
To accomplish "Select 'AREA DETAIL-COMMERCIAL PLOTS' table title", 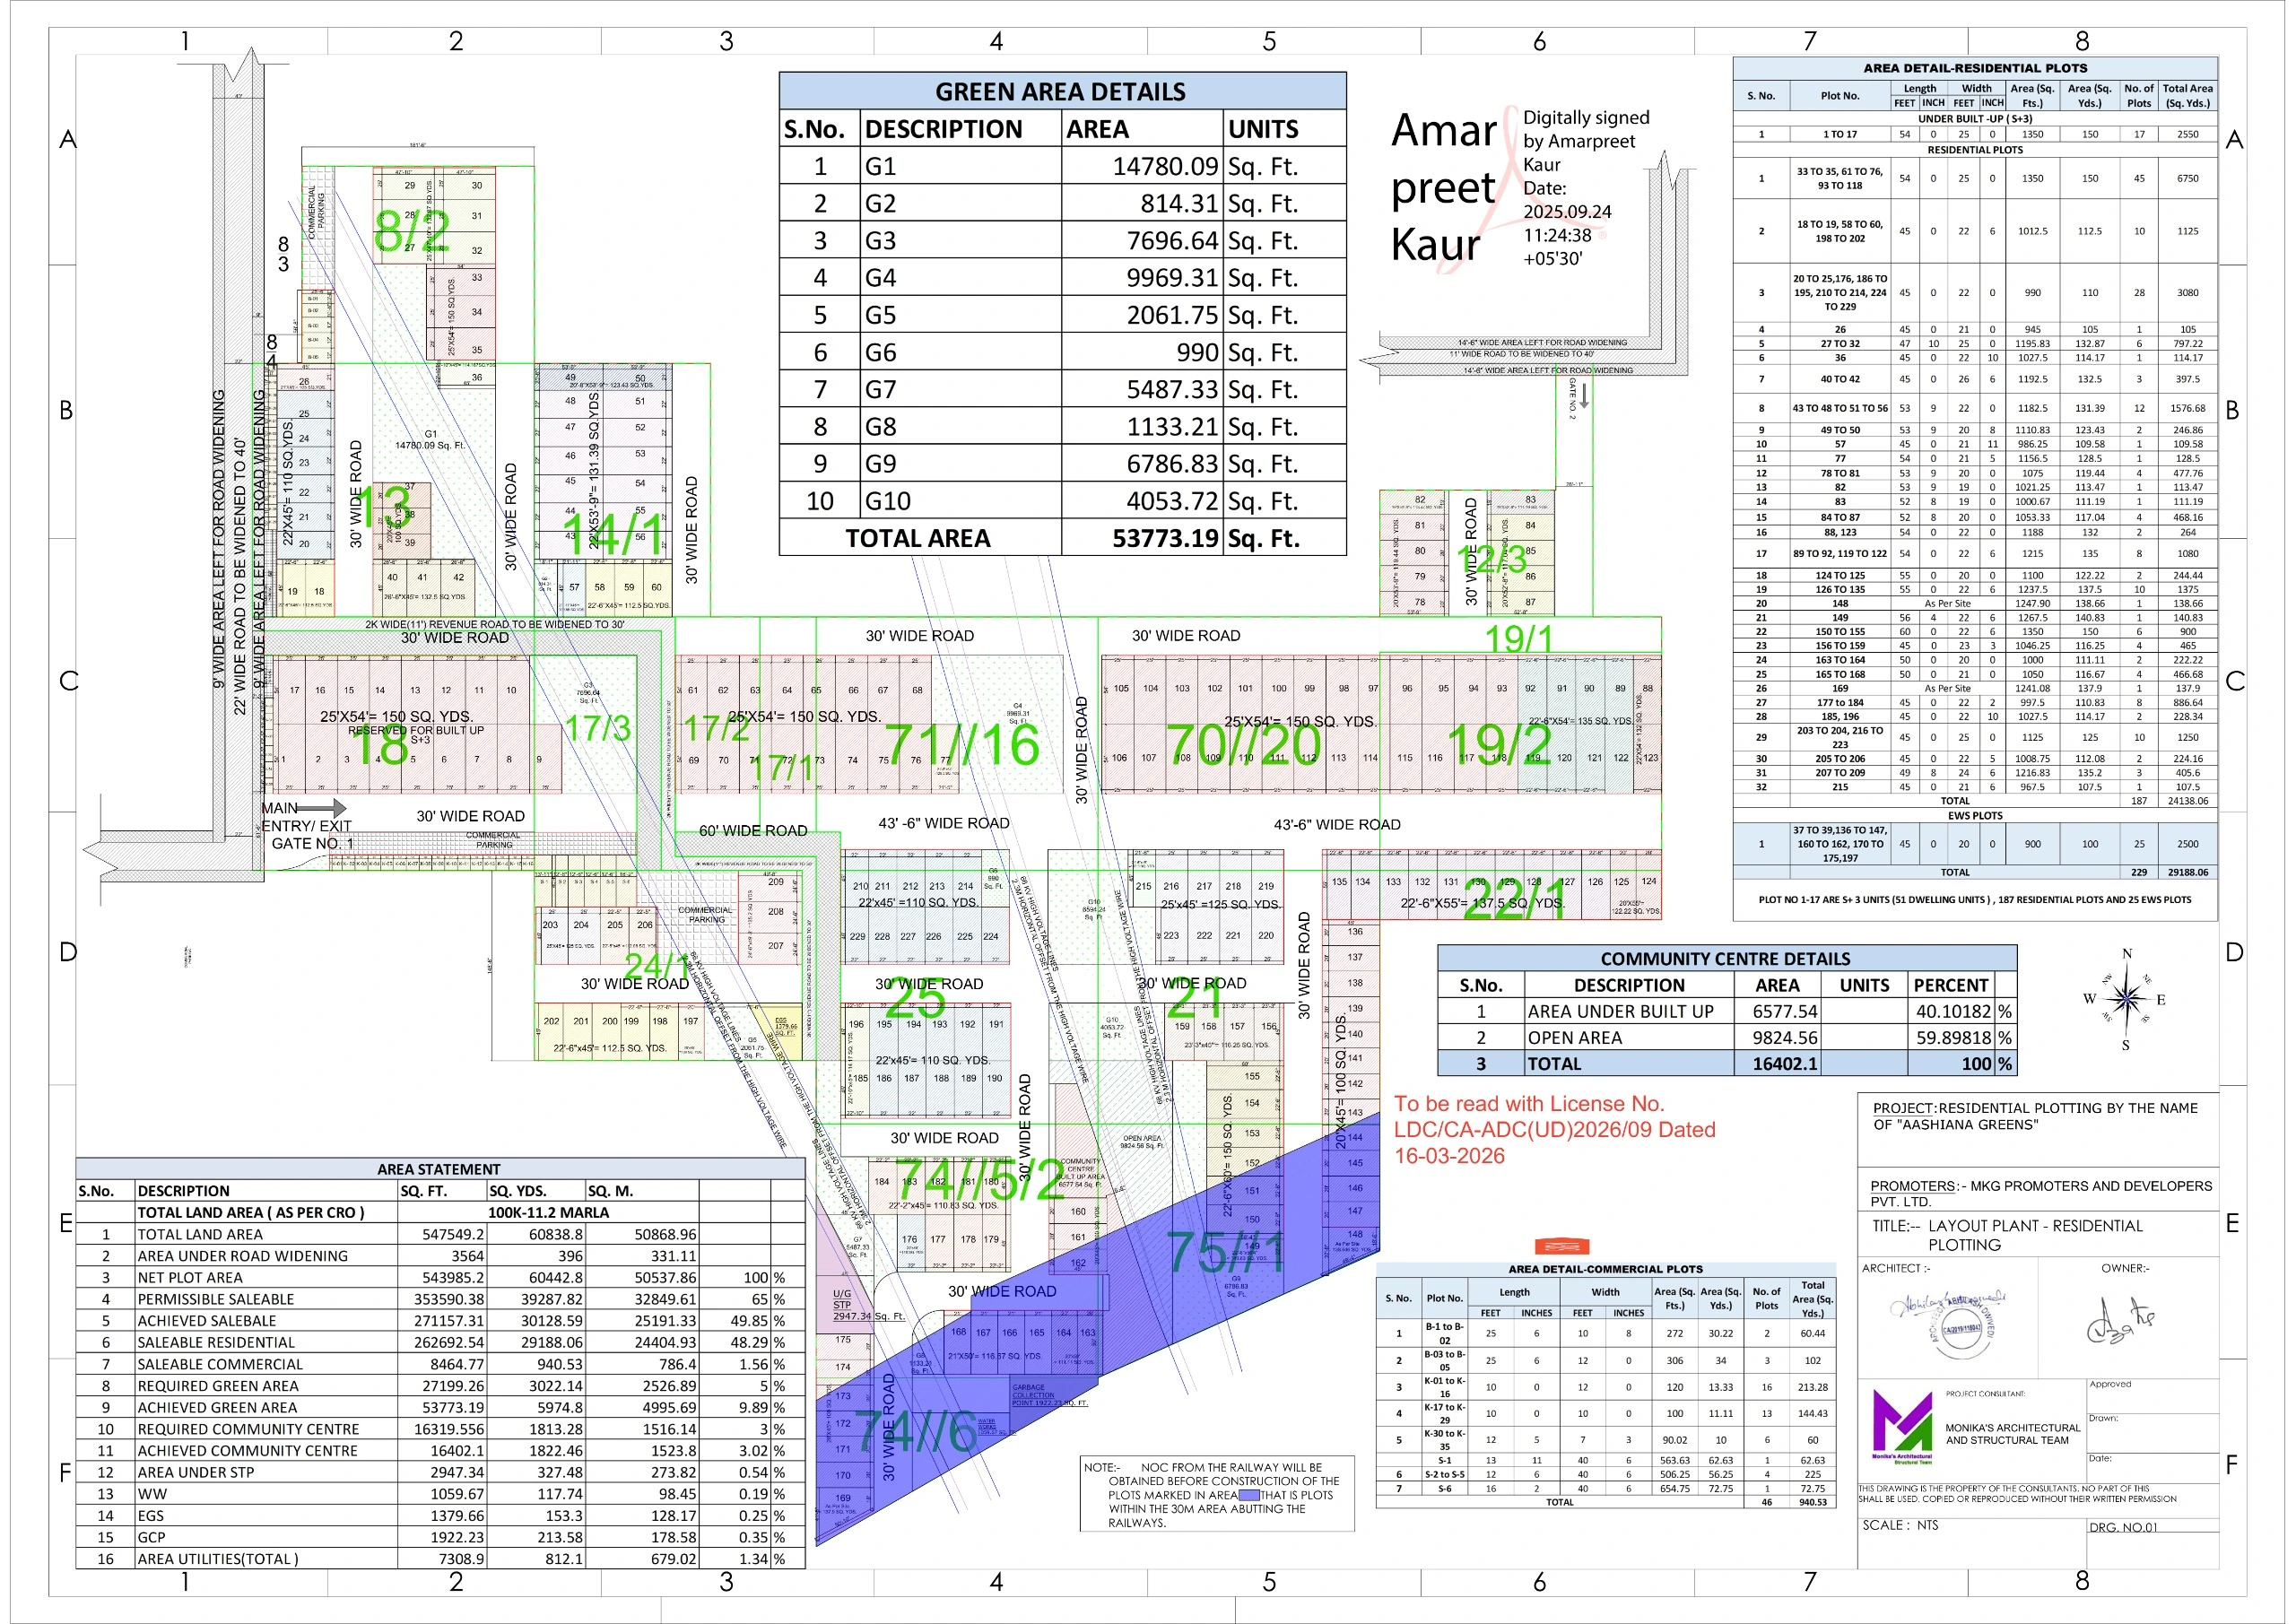I will [1605, 1269].
